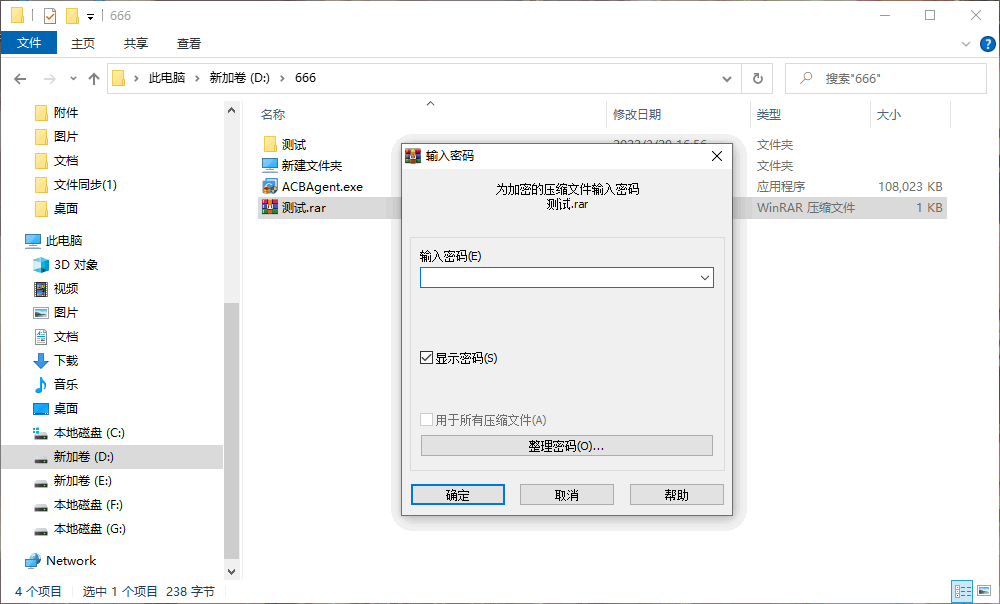1000x604 pixels.
Task: Switch to the 查看 ribbon tab
Action: tap(190, 43)
